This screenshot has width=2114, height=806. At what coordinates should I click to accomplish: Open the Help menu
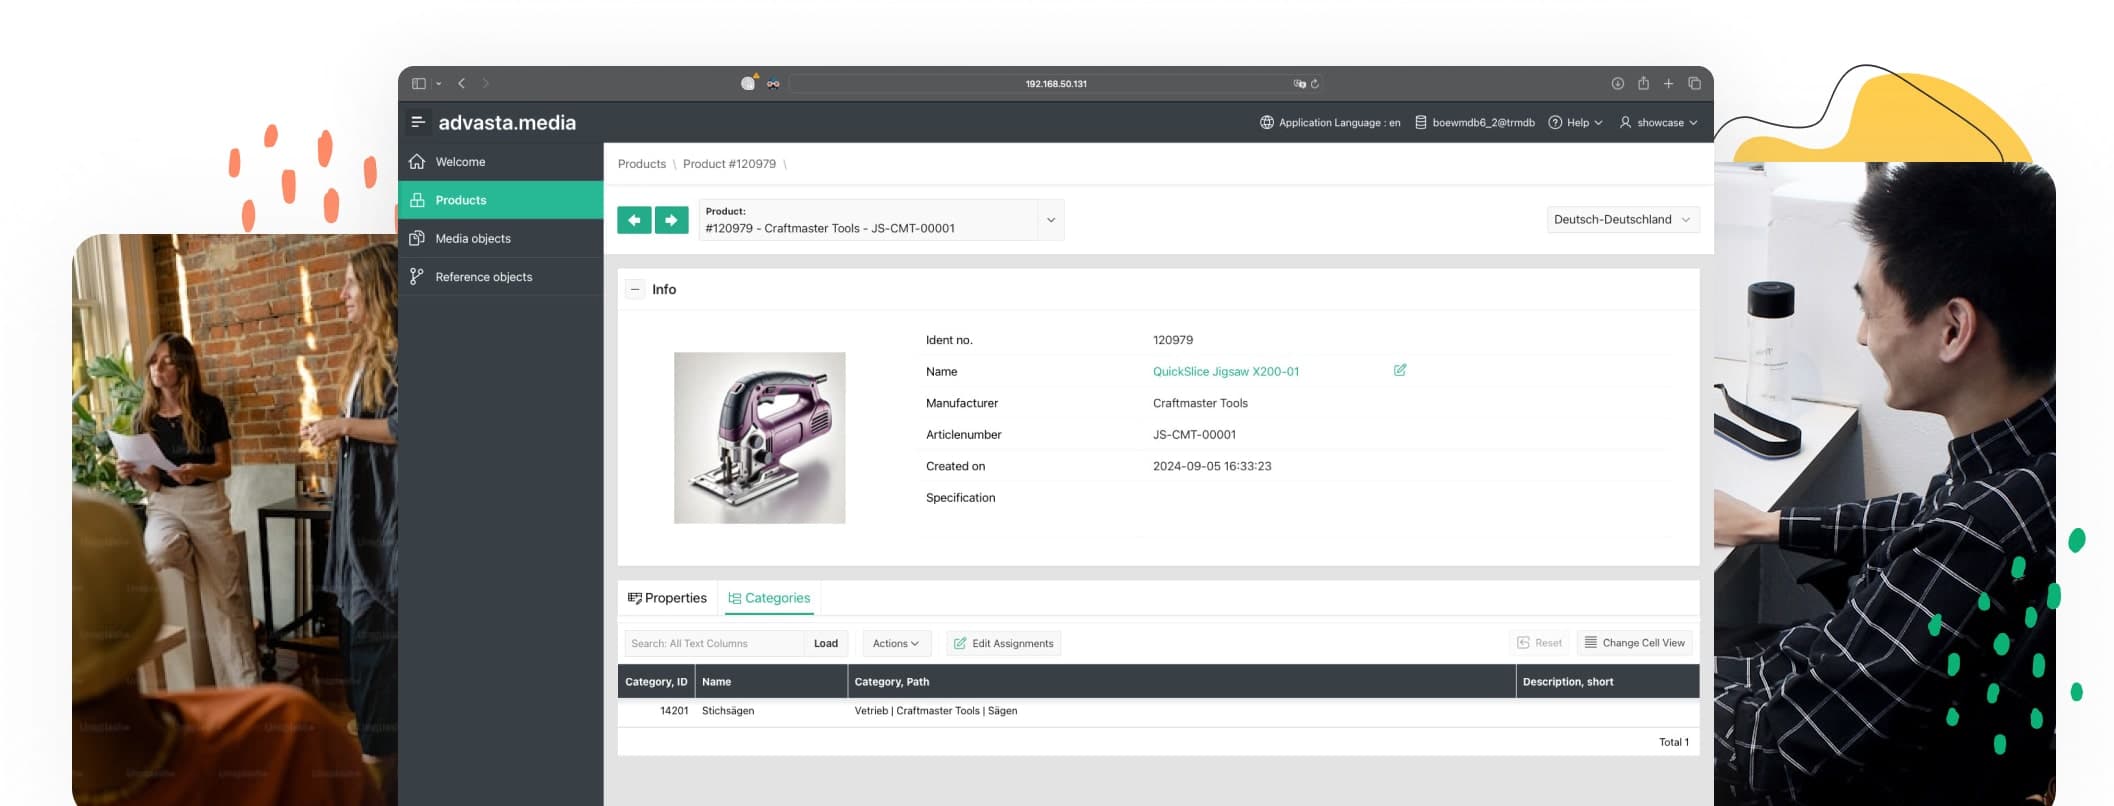point(1576,123)
